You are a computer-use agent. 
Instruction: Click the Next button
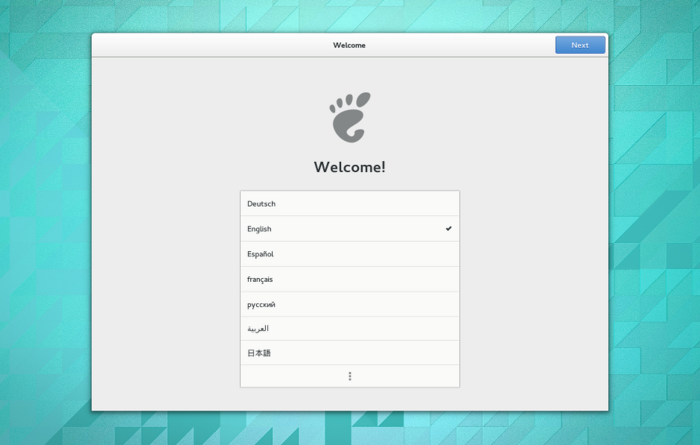coord(580,45)
